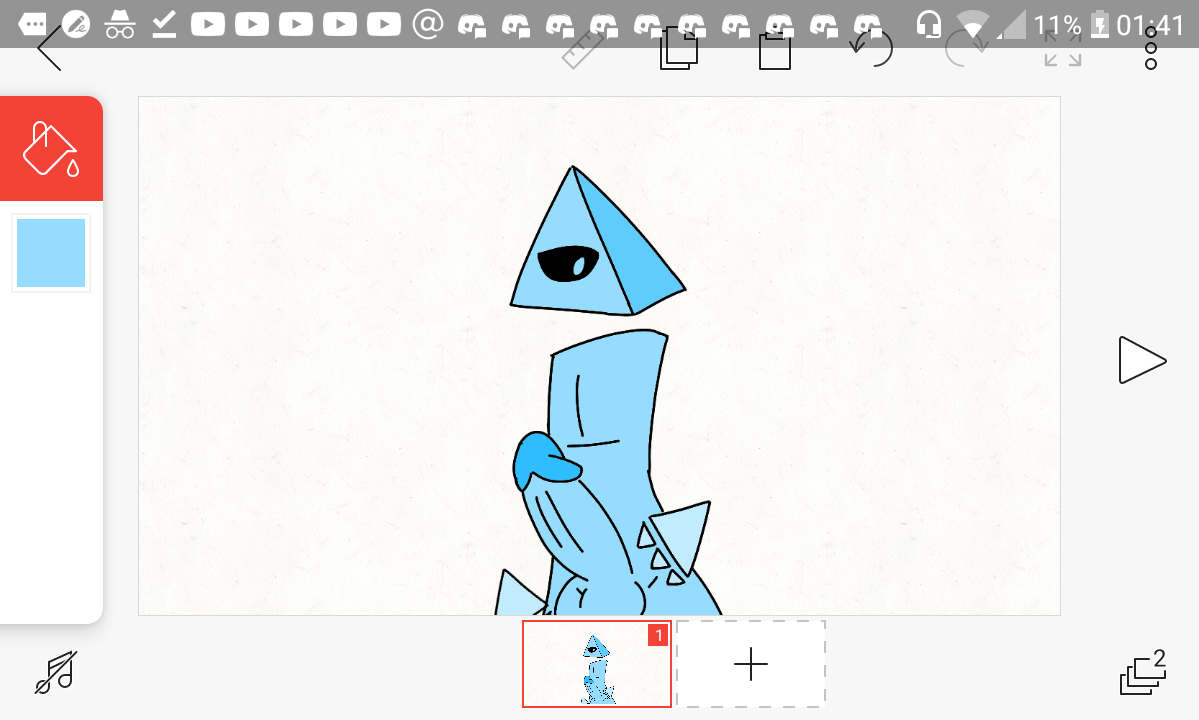Click the red frame number 1 badge

659,635
